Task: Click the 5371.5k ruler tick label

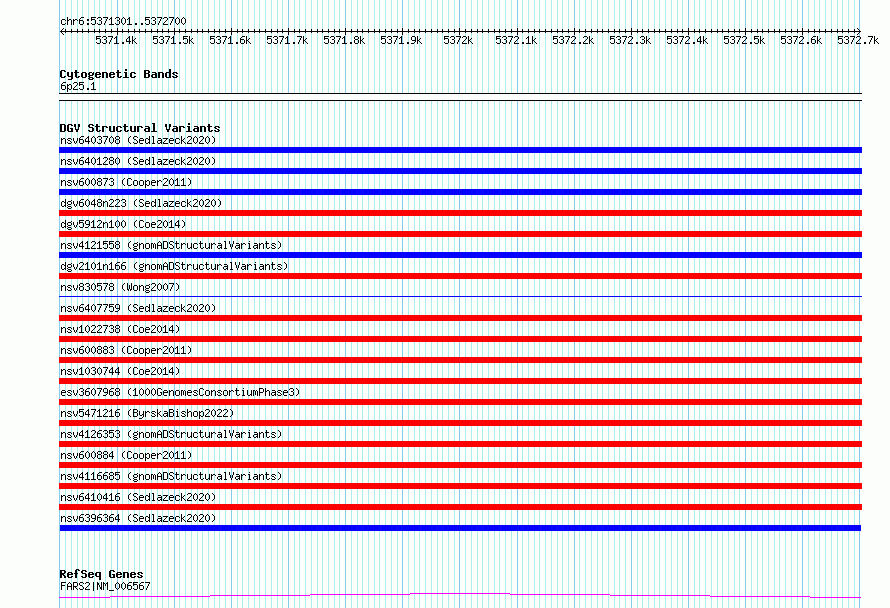Action: point(173,40)
